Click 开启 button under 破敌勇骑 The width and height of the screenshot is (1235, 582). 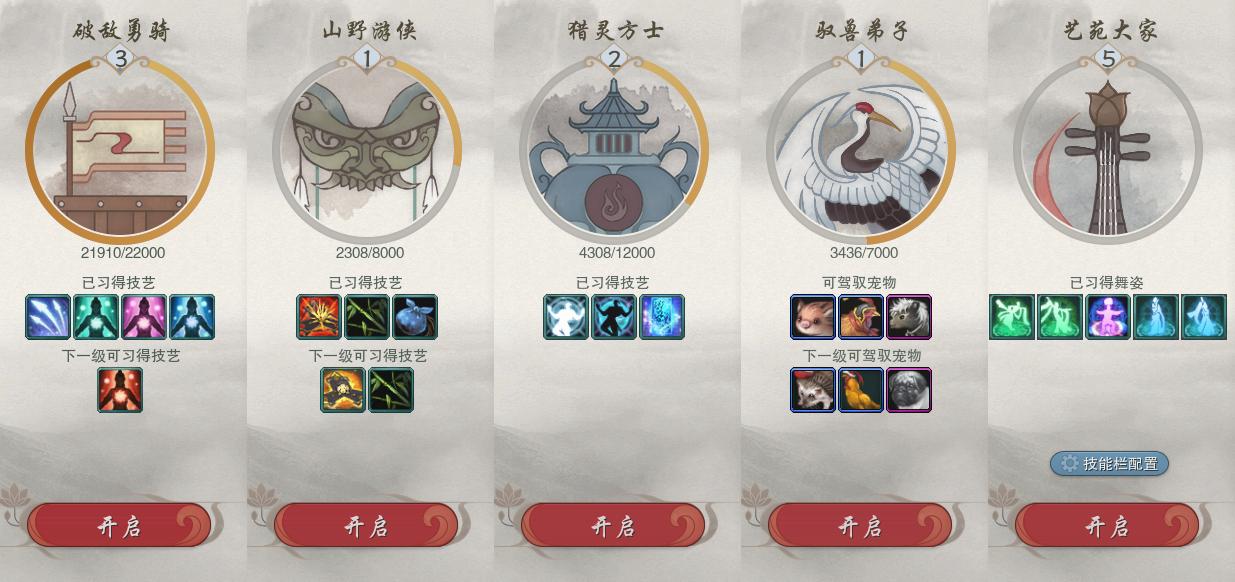coord(119,526)
